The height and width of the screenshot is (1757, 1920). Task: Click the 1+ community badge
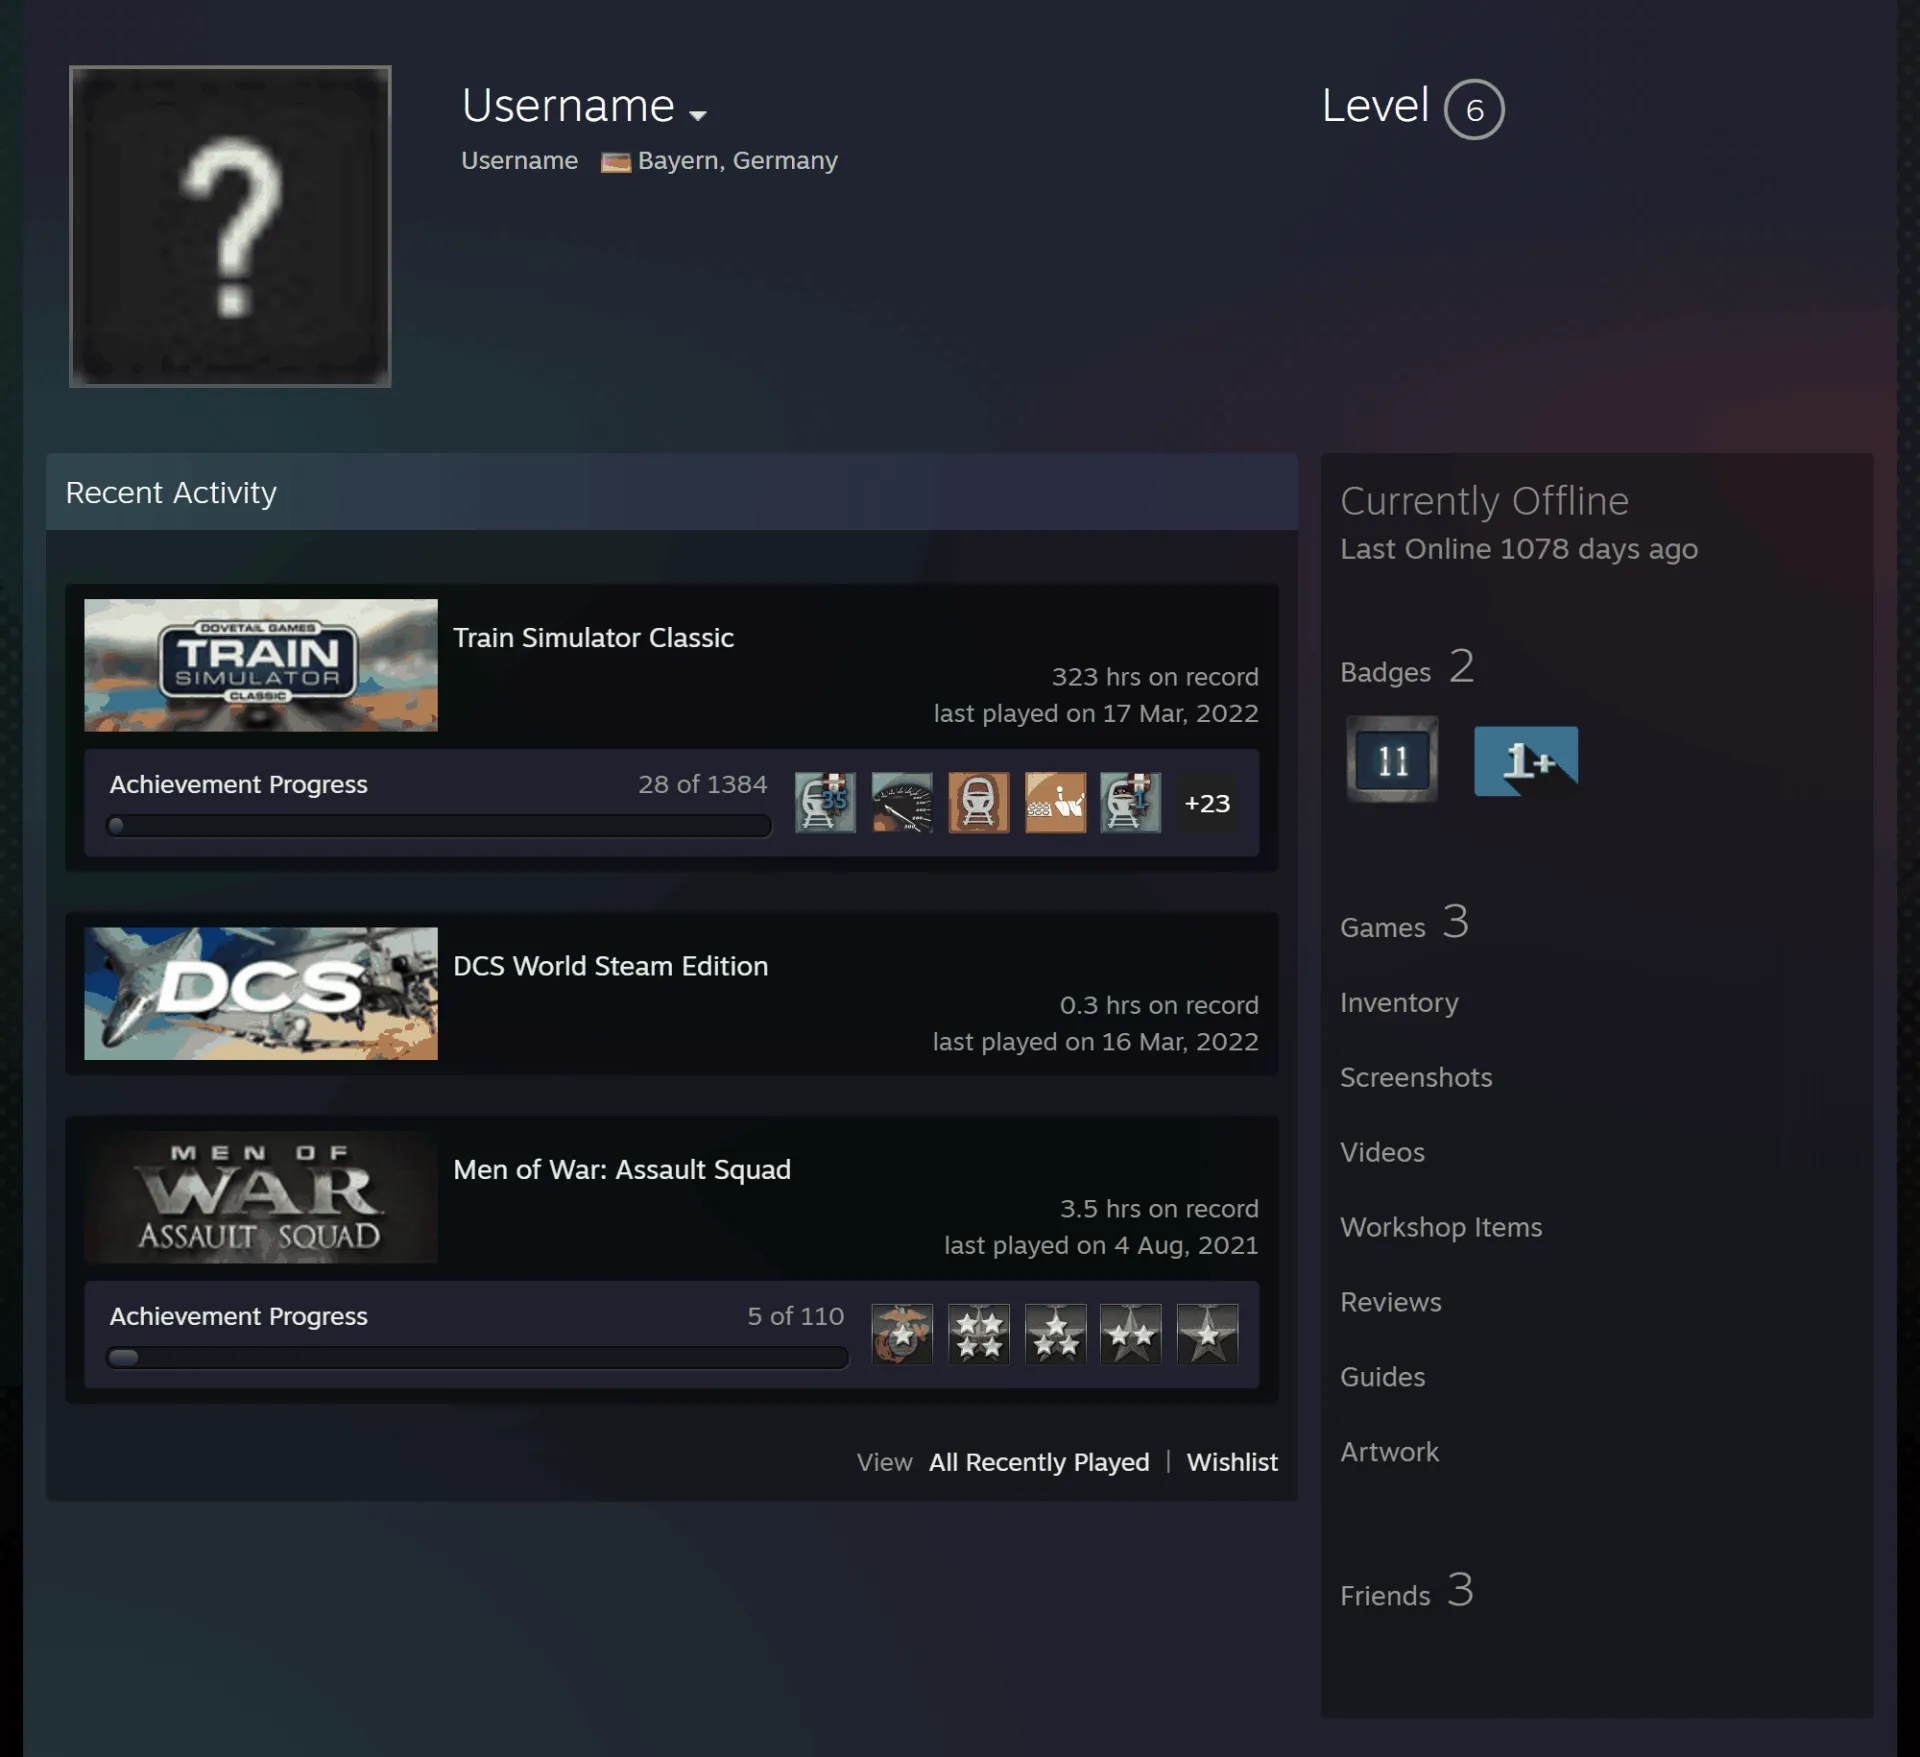(x=1526, y=761)
